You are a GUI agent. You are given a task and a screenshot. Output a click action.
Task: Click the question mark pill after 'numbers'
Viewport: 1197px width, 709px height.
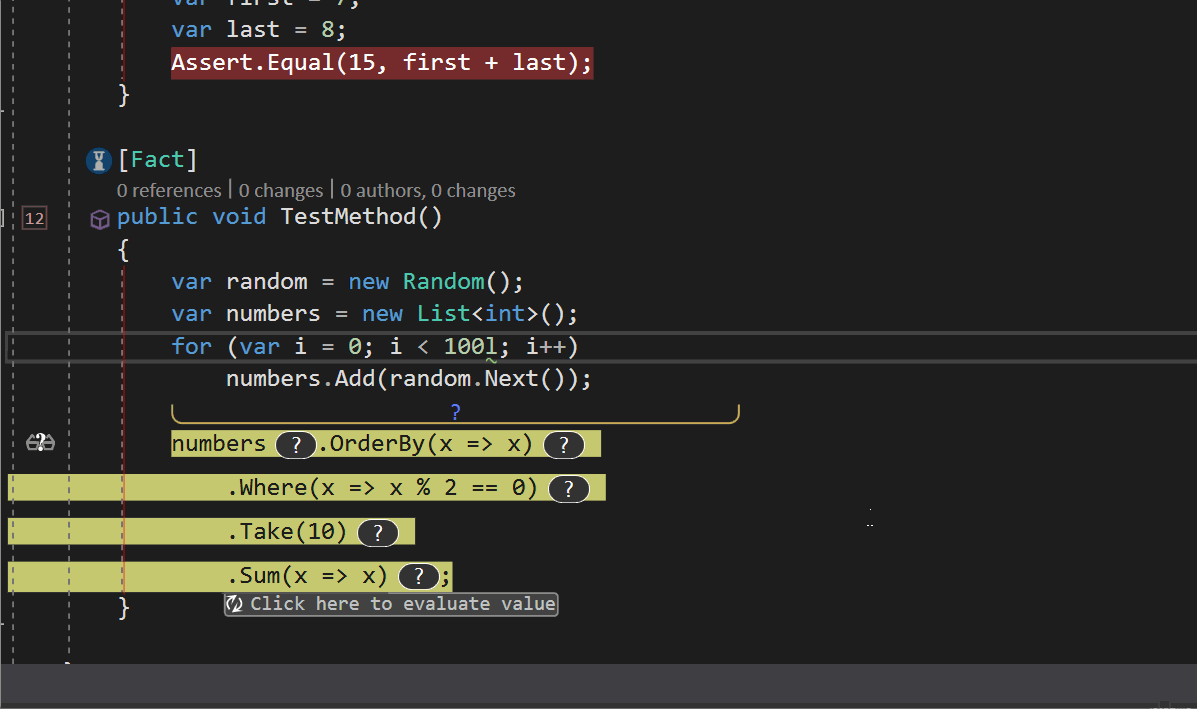[296, 445]
